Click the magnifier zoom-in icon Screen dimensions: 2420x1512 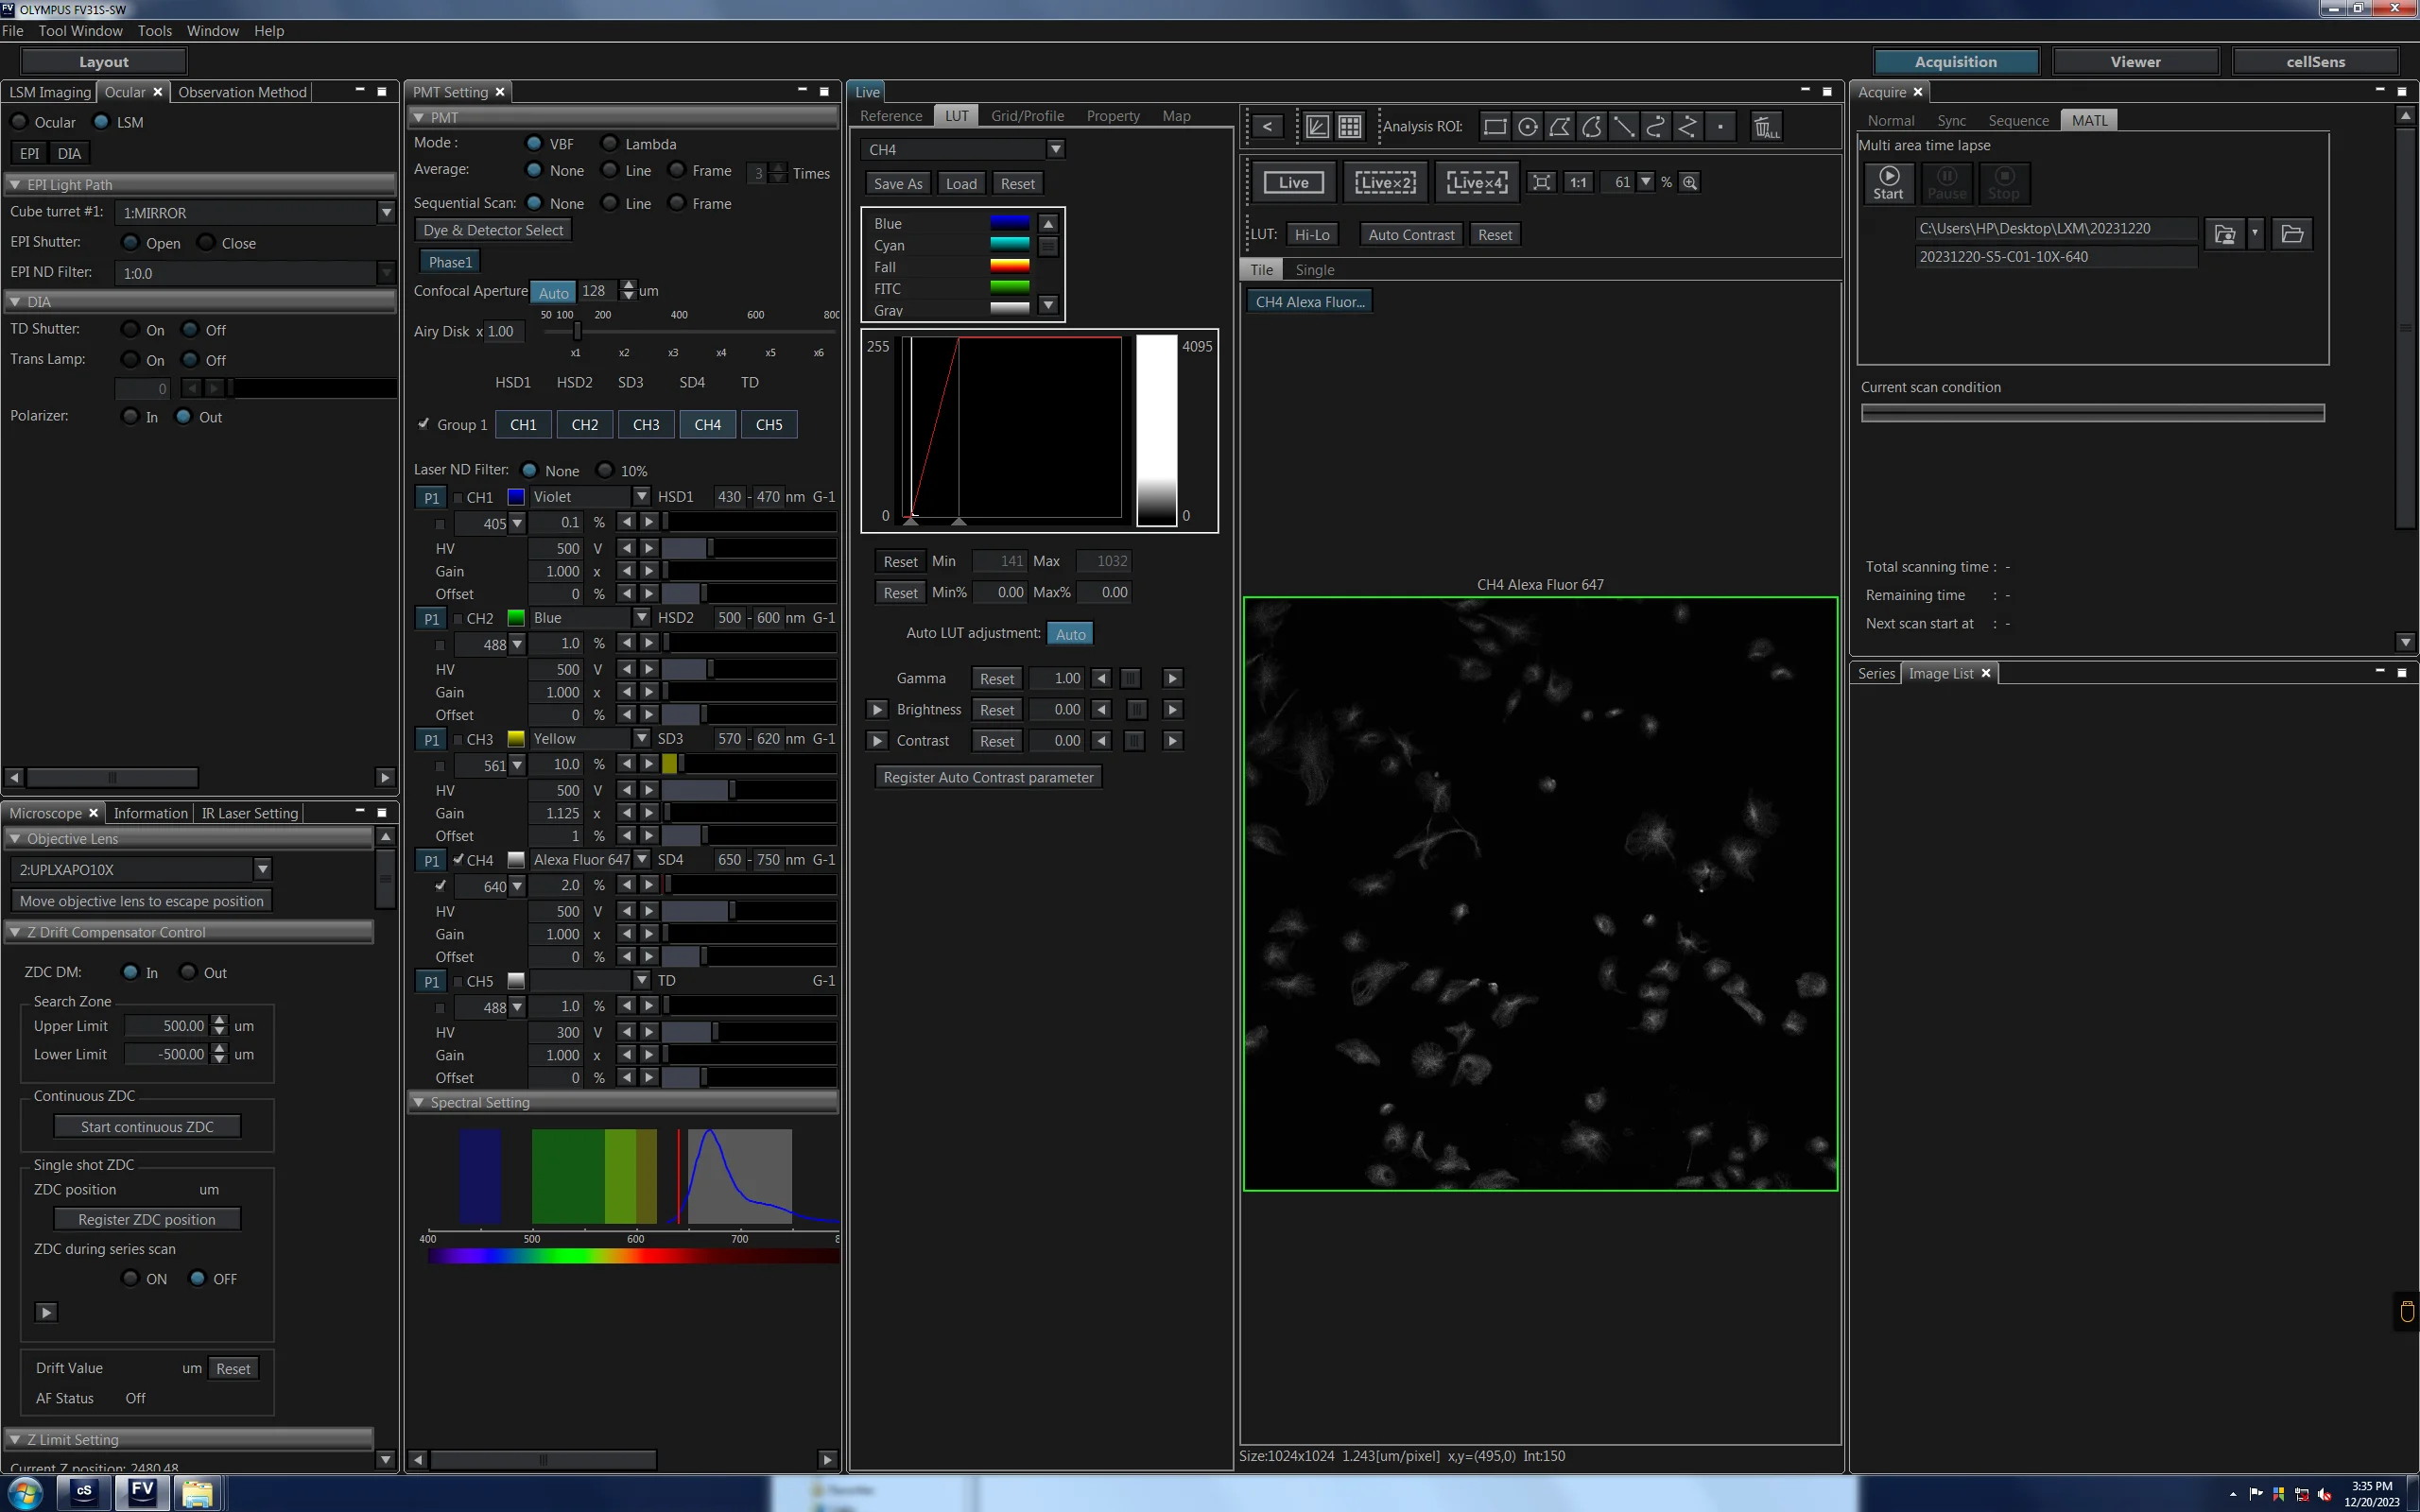pyautogui.click(x=1690, y=182)
